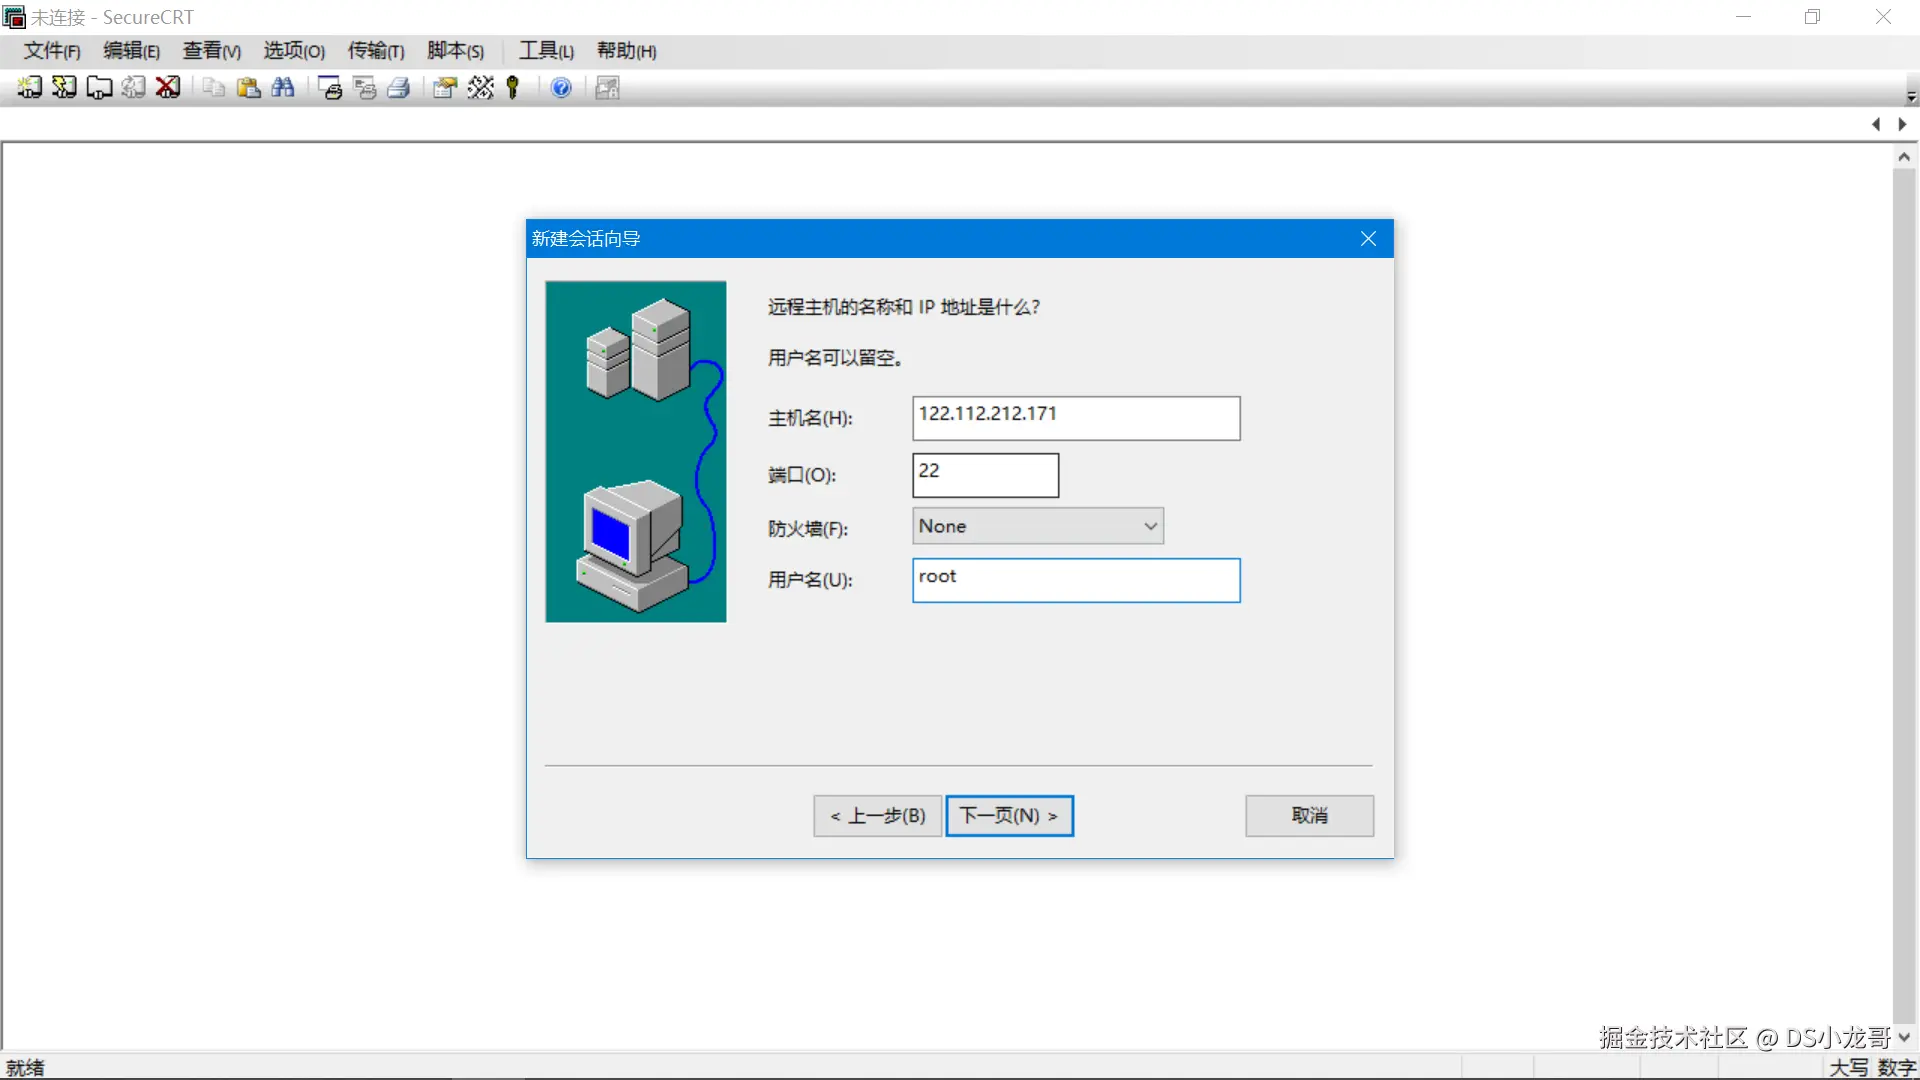Open the 选项(O) menu
This screenshot has width=1920, height=1080.
point(292,51)
